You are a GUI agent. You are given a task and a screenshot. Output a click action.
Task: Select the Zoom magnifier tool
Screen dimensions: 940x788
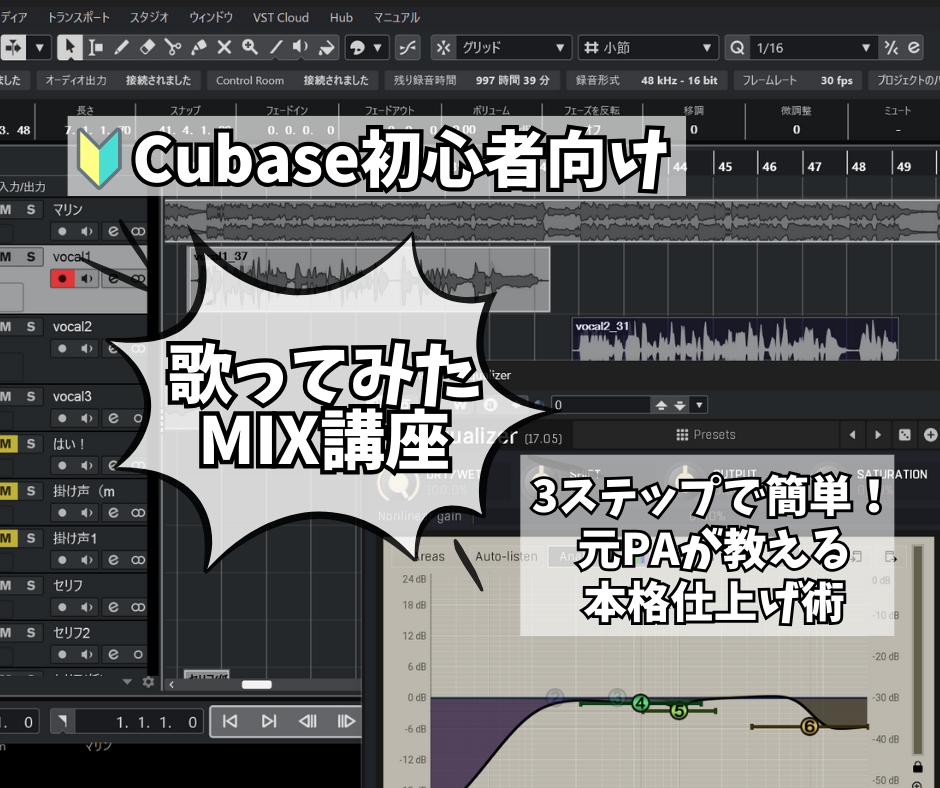(x=250, y=47)
